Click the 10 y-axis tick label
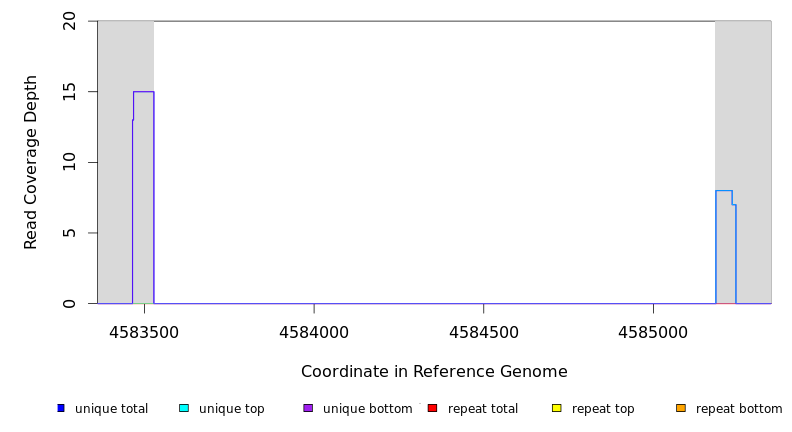 (70, 162)
